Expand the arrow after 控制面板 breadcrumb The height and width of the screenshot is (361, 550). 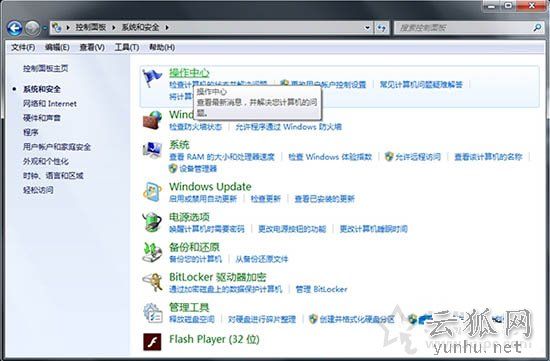tap(114, 27)
